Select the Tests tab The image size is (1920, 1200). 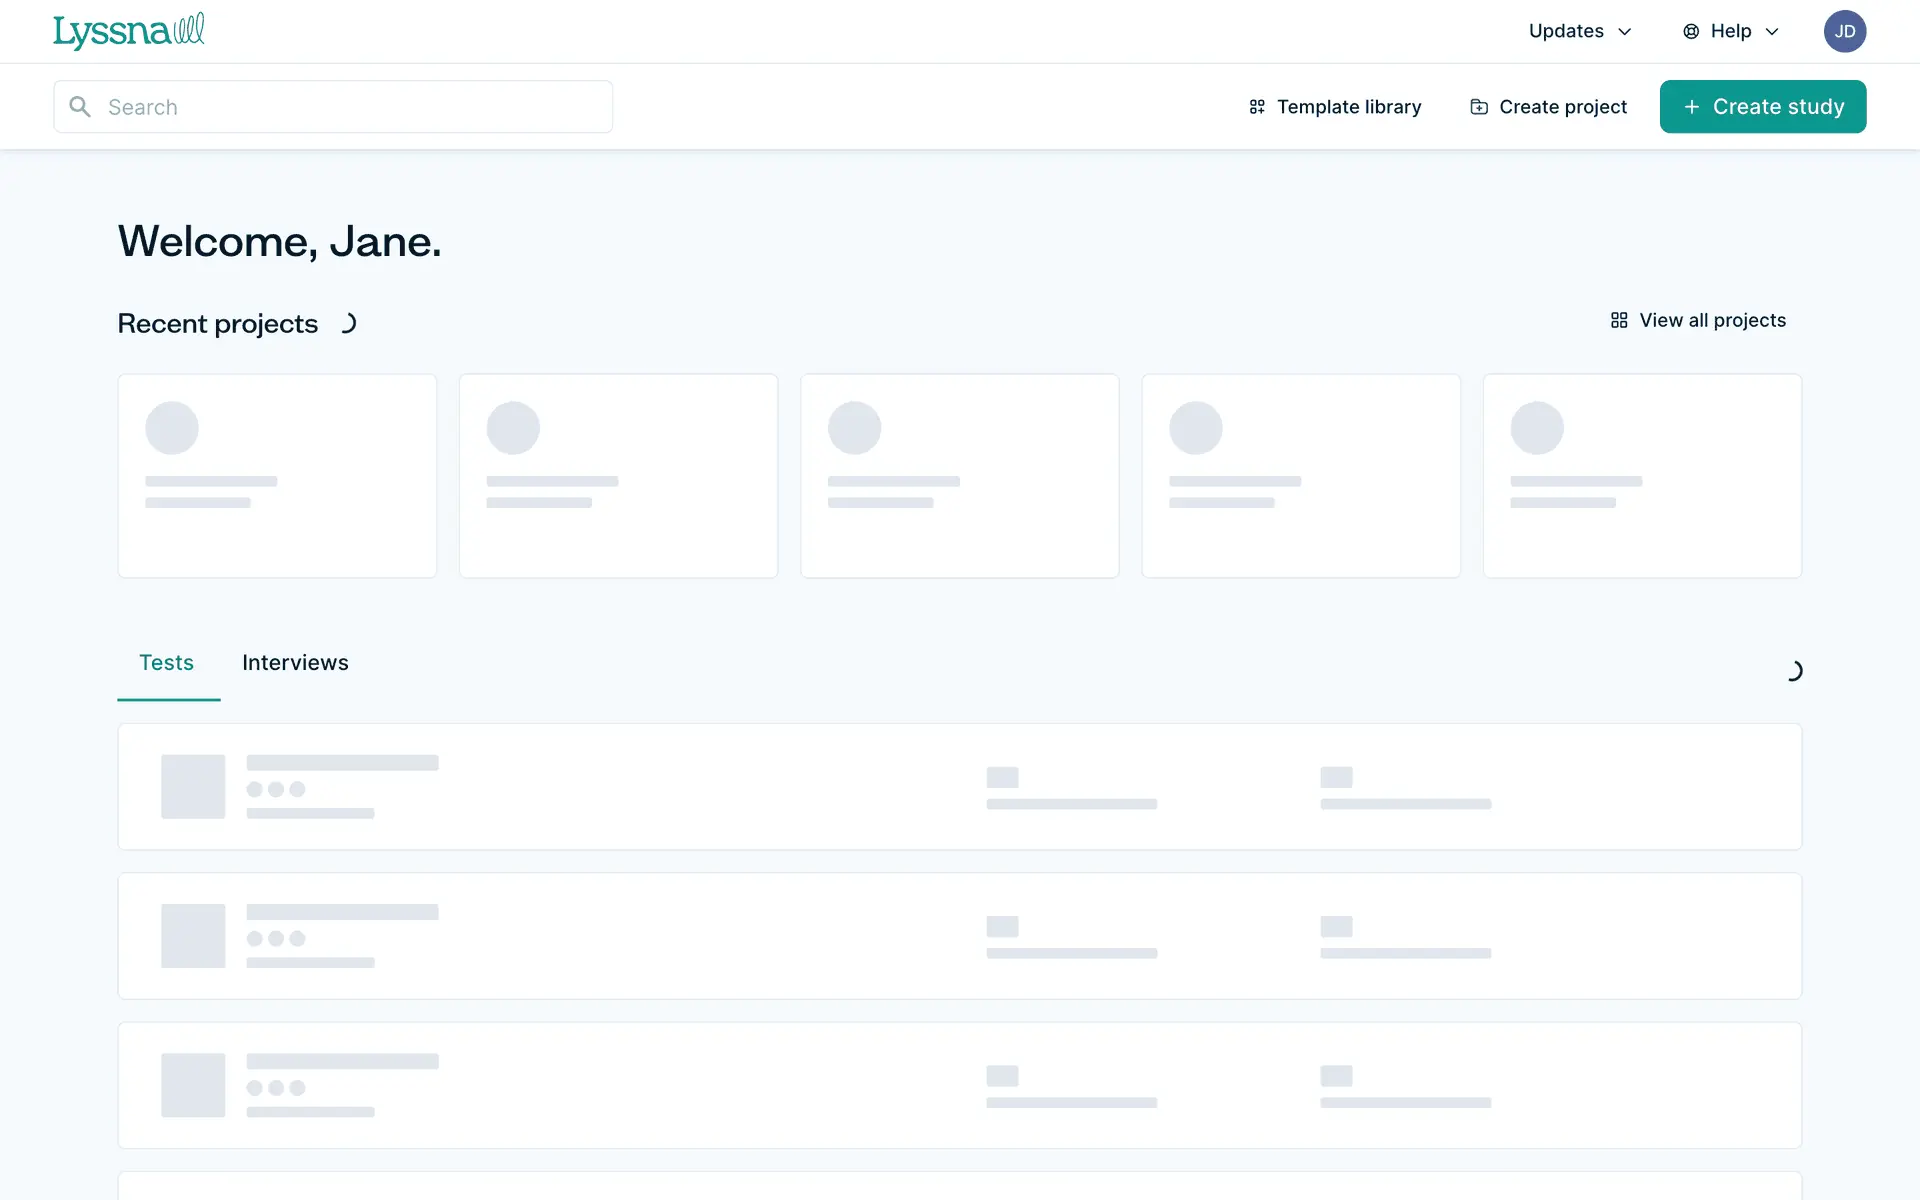tap(166, 663)
